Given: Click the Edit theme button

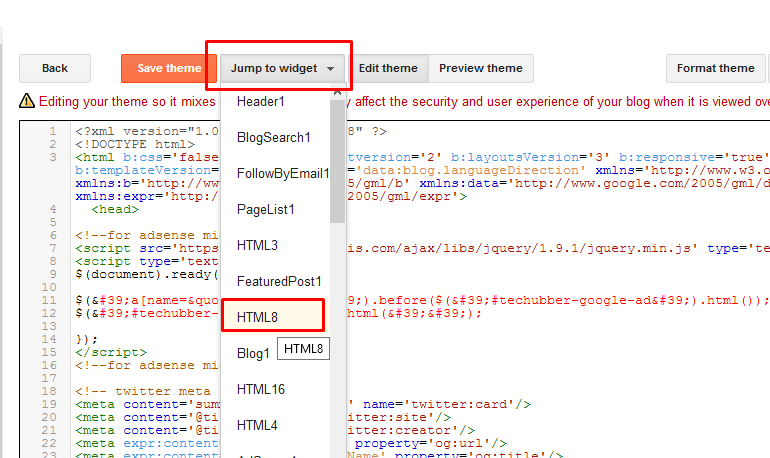Looking at the screenshot, I should (388, 68).
